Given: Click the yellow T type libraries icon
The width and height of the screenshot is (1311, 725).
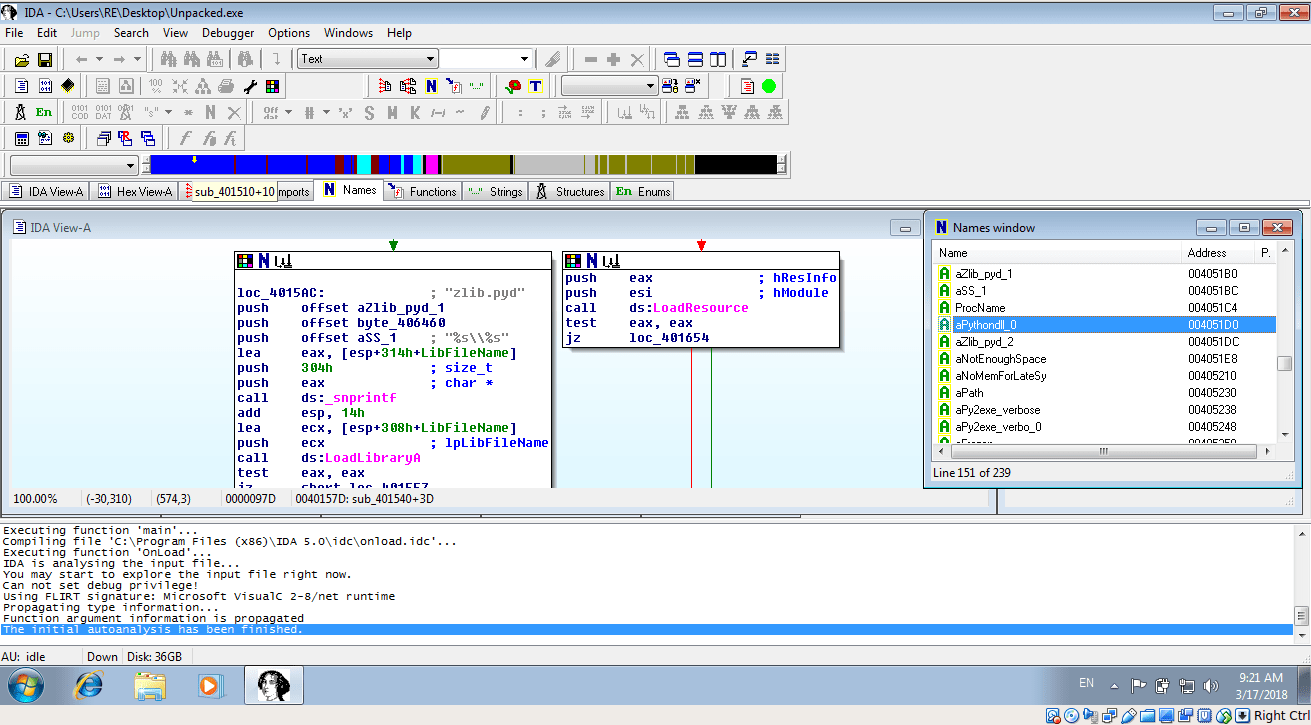Looking at the screenshot, I should point(536,86).
